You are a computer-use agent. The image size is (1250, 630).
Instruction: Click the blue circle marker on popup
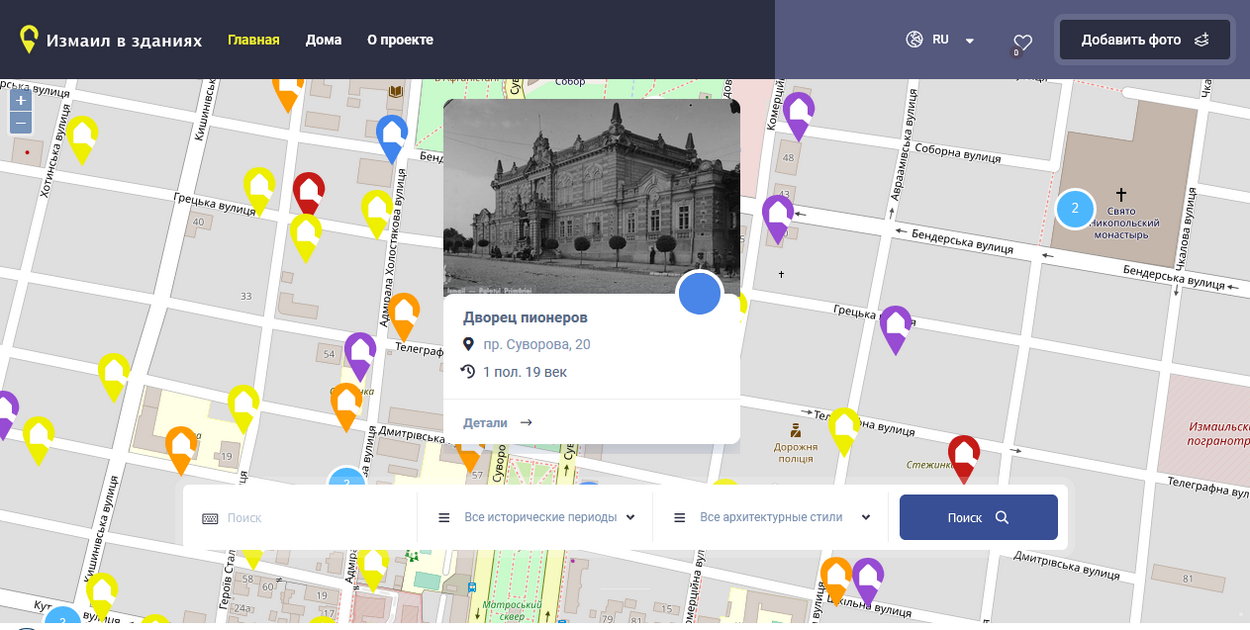click(700, 294)
